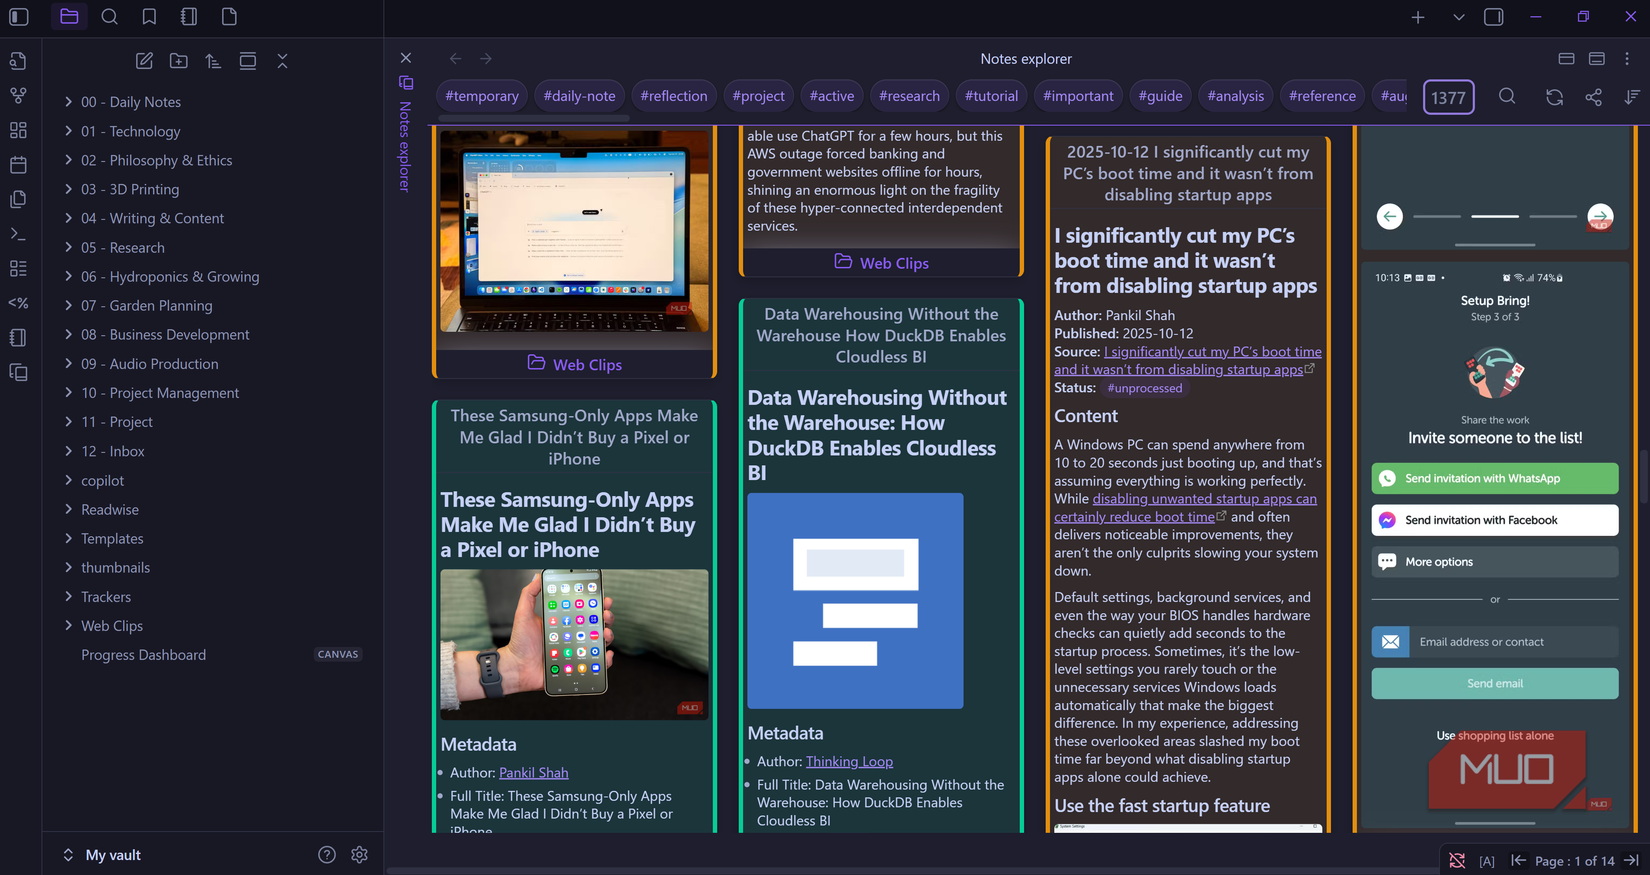Switch to the bookmarks sidebar tab
The image size is (1650, 875).
click(149, 17)
